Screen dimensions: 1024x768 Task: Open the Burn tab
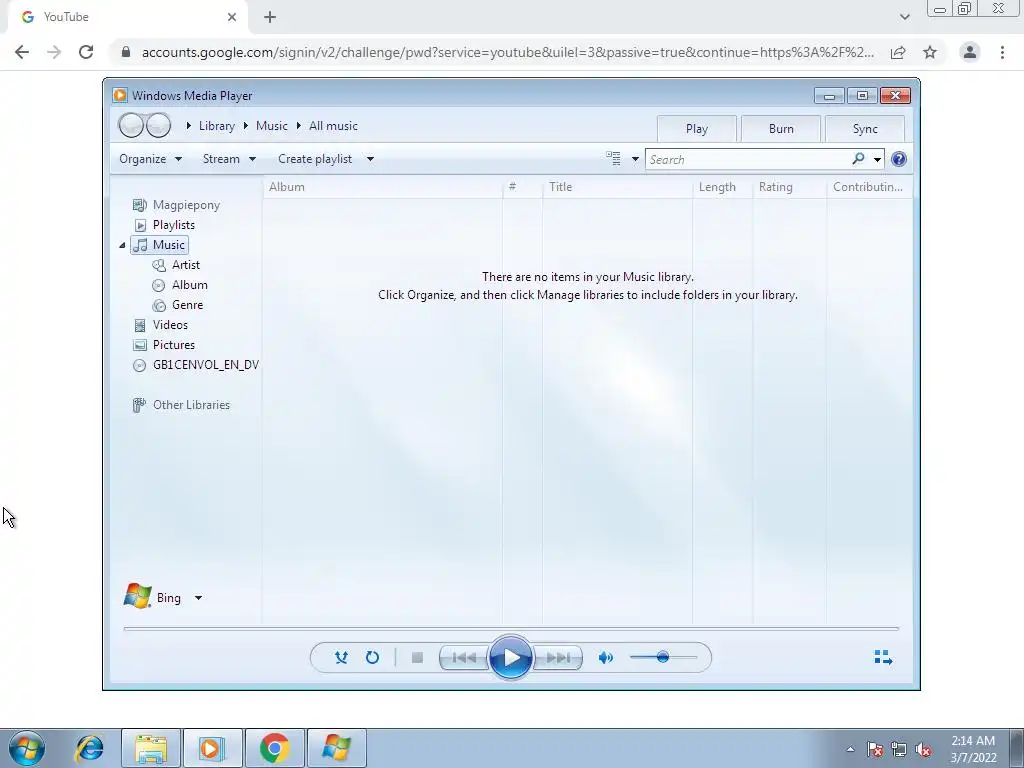781,129
